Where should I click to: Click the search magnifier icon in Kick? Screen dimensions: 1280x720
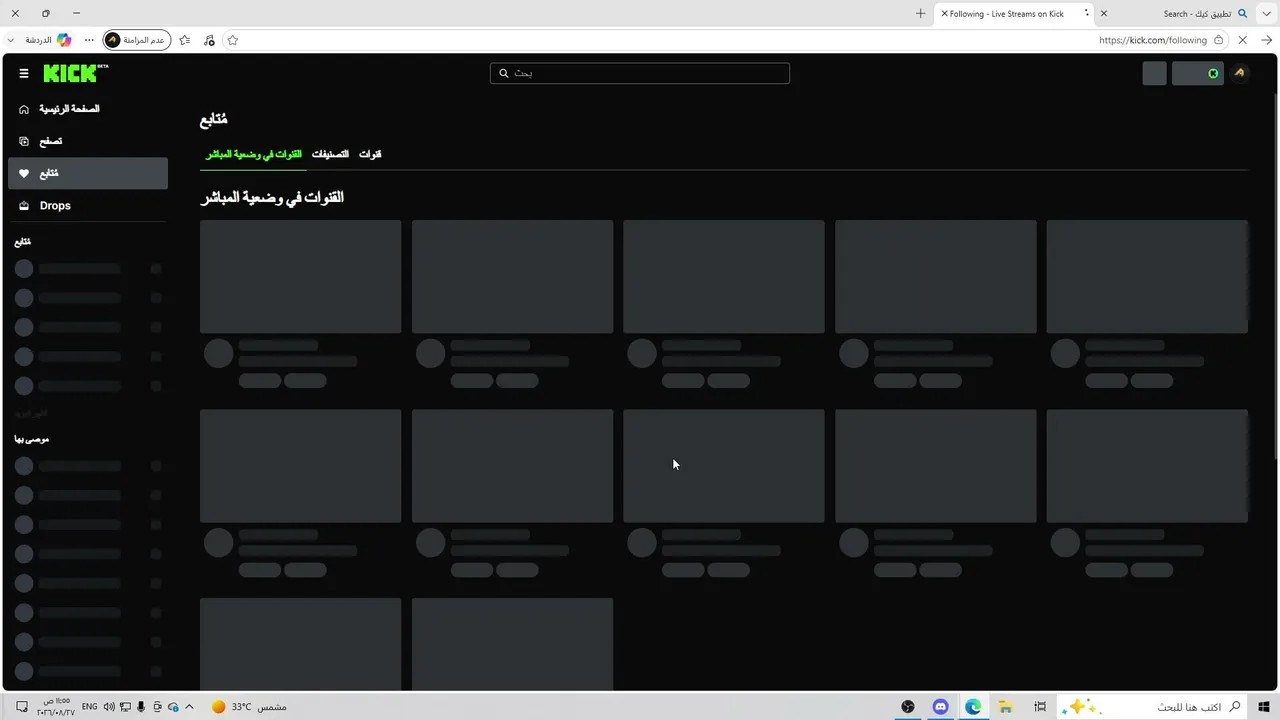(x=504, y=73)
